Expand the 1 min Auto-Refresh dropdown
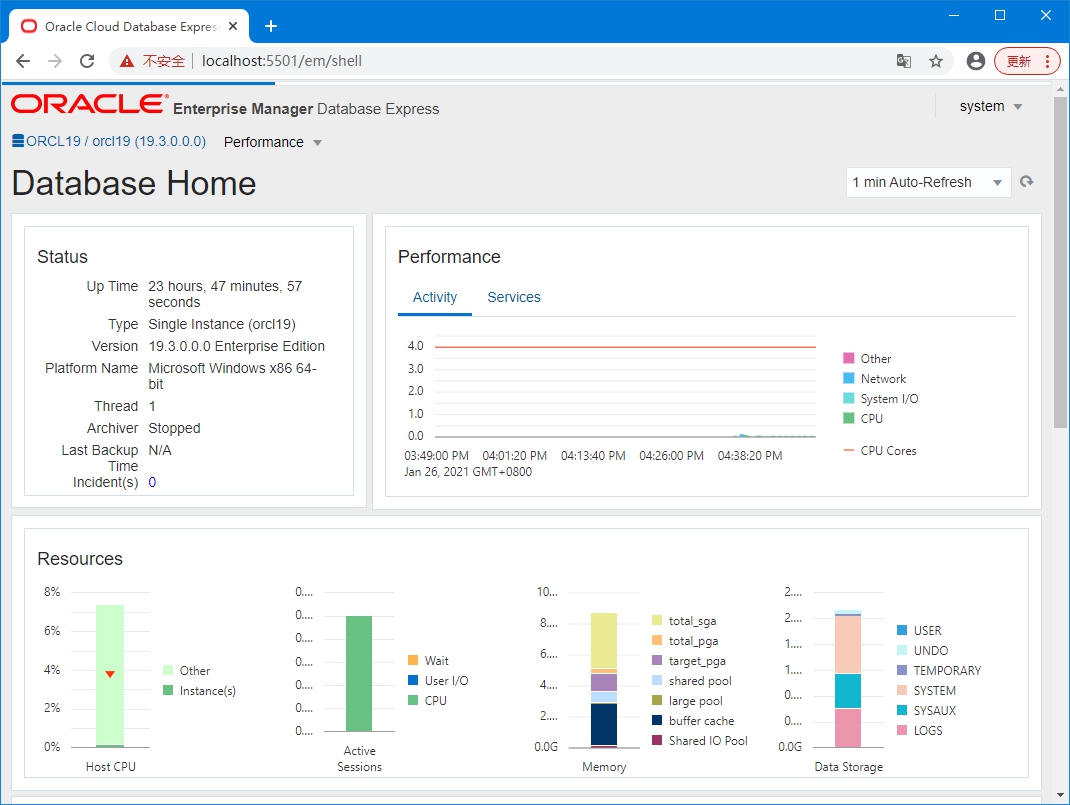The height and width of the screenshot is (805, 1070). click(x=928, y=182)
